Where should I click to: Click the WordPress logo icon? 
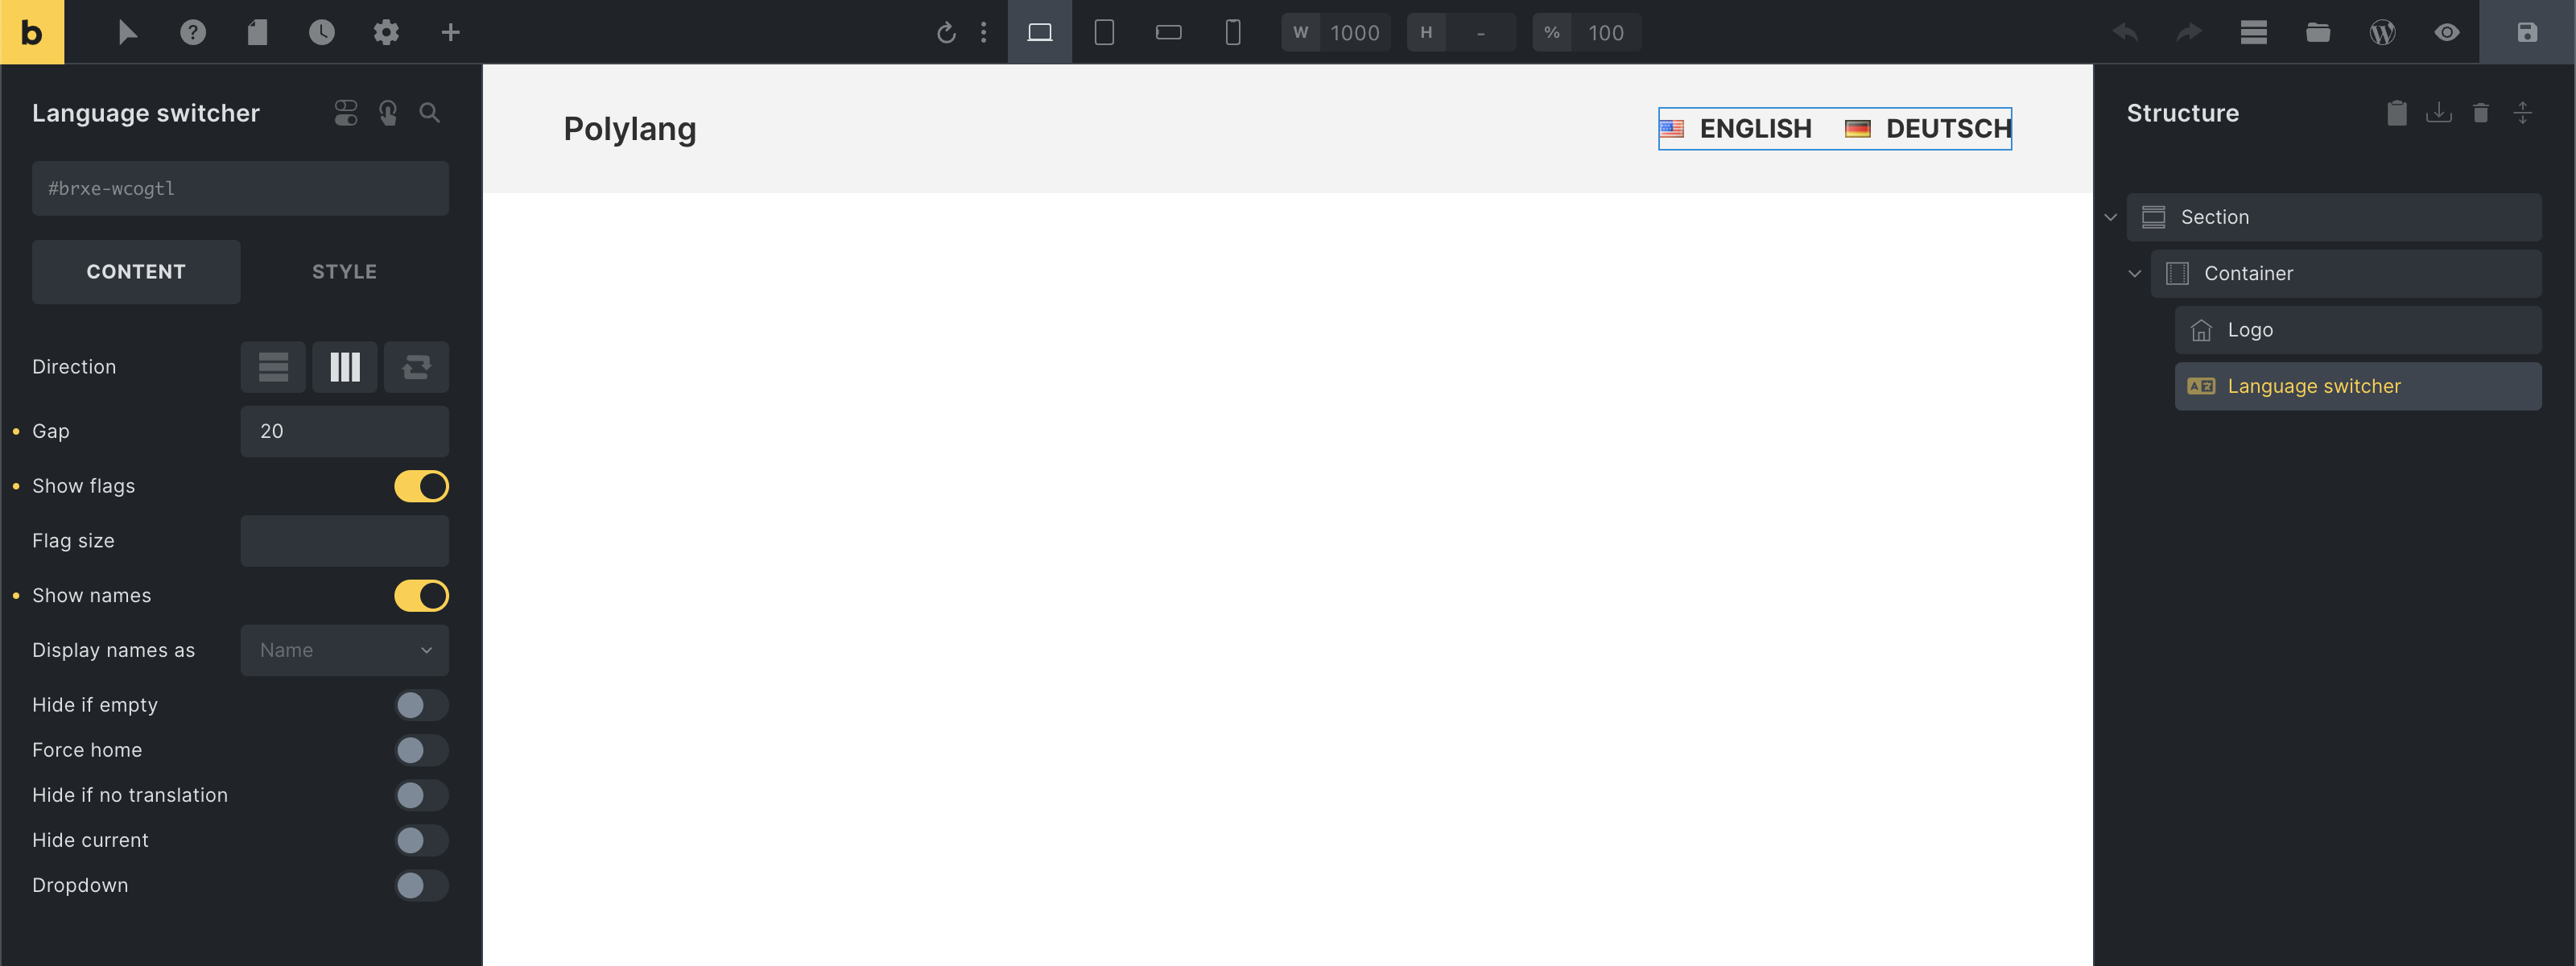[x=2382, y=32]
